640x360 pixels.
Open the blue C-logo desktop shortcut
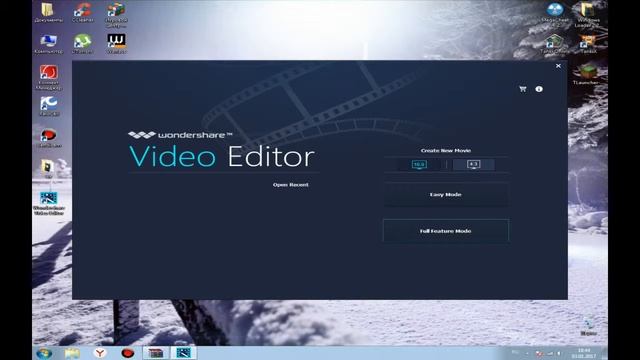pyautogui.click(x=49, y=107)
